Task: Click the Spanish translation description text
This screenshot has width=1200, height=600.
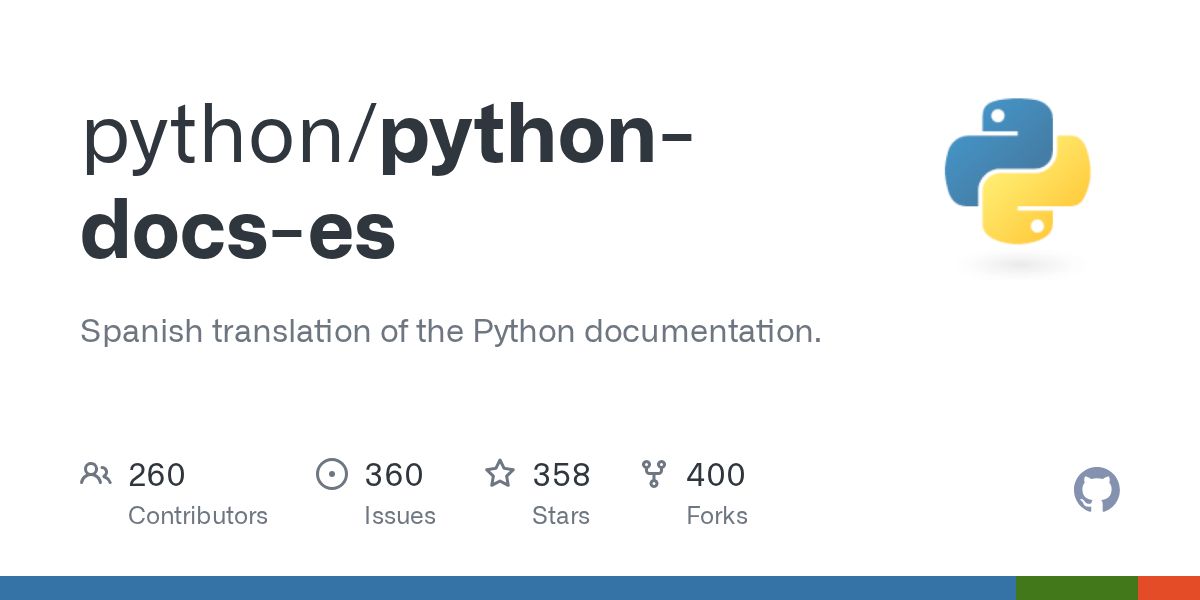Action: point(451,331)
